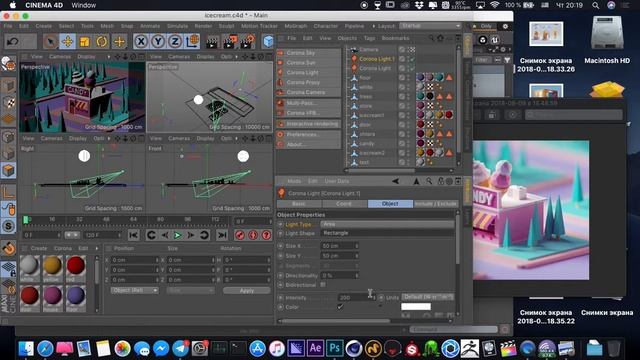Open After Effects from the Dock
This screenshot has height=360, width=640.
[315, 348]
